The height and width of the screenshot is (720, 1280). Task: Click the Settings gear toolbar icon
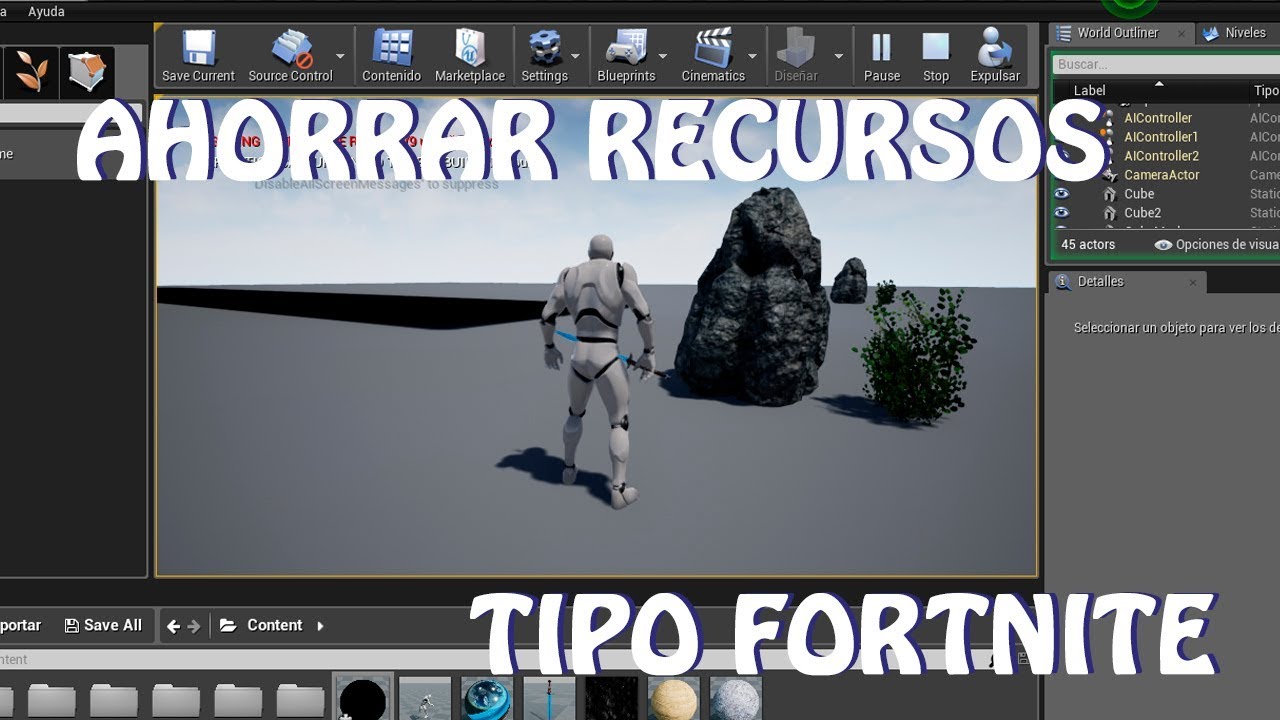545,48
